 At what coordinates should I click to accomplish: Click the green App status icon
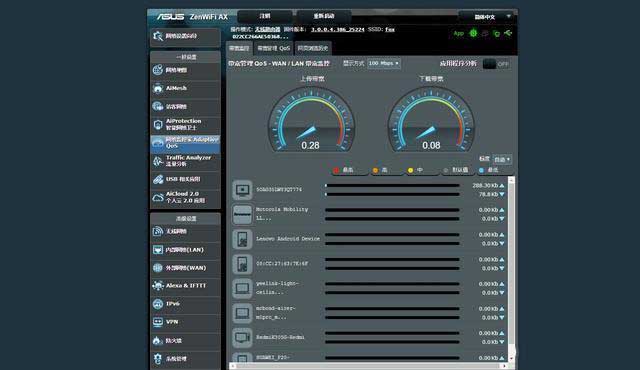459,33
